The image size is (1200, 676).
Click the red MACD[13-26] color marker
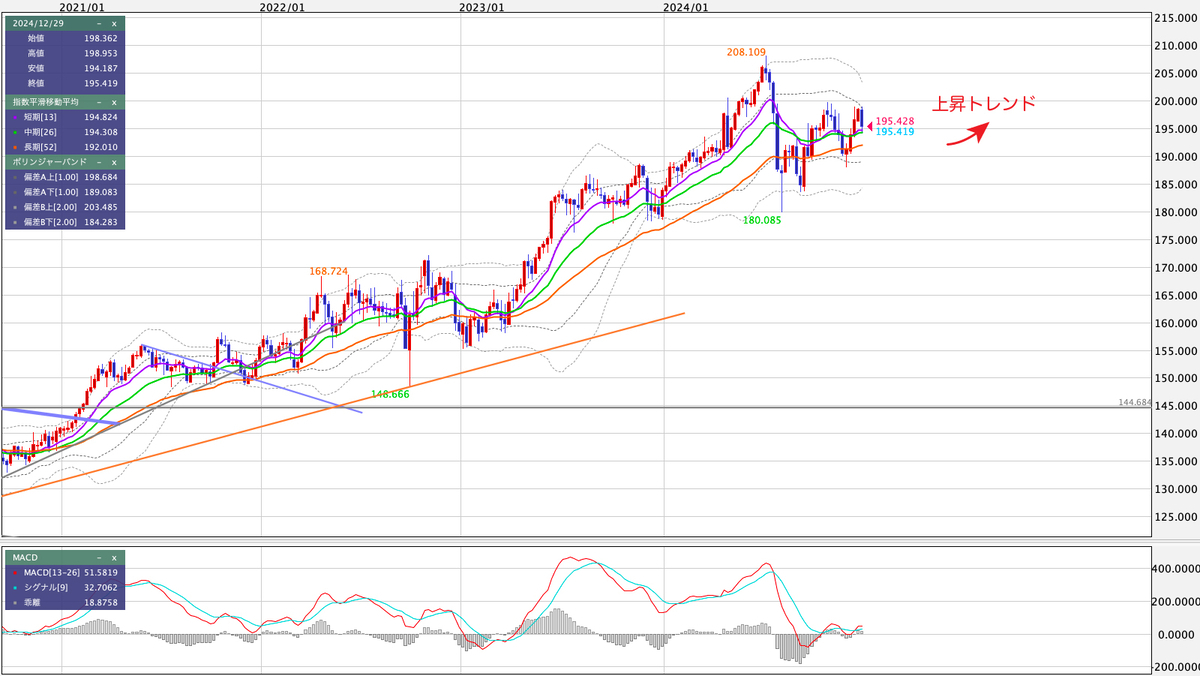click(x=13, y=572)
